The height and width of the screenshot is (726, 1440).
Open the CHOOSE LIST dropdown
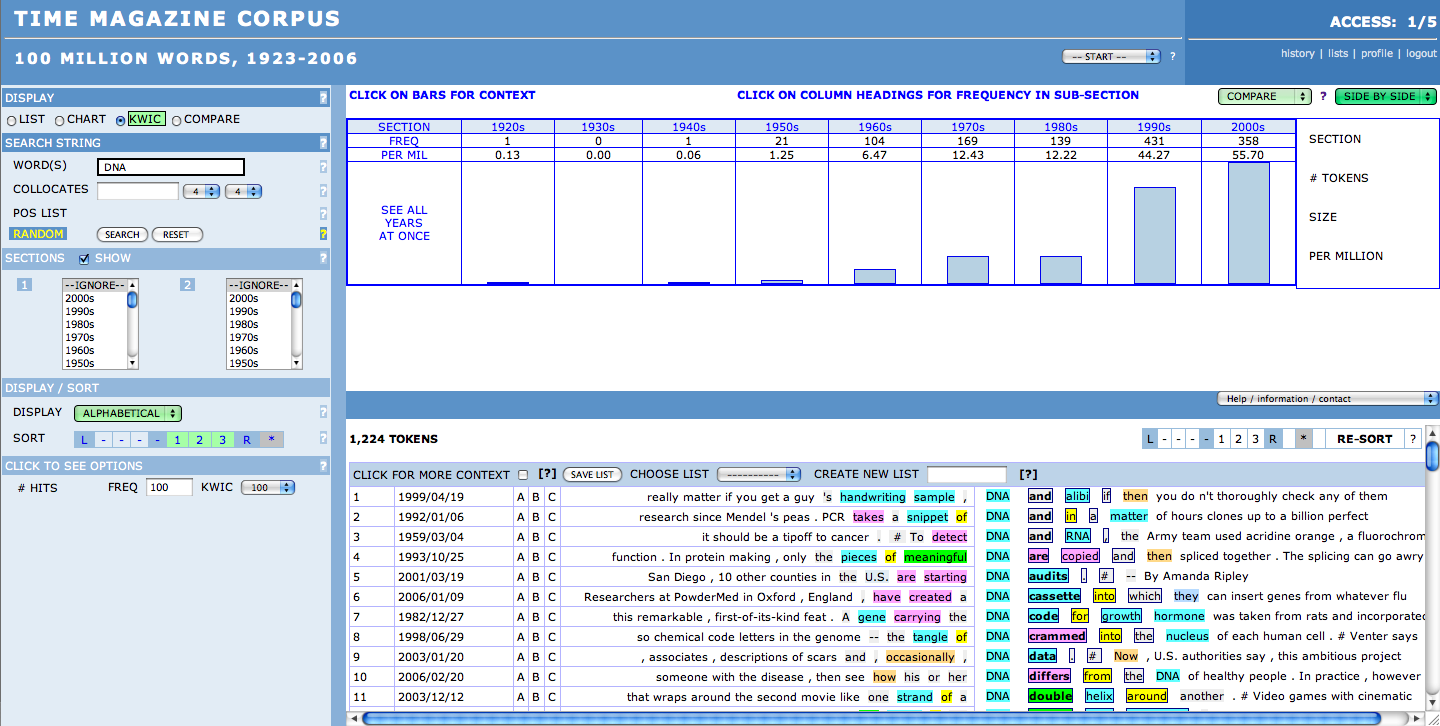pyautogui.click(x=759, y=474)
